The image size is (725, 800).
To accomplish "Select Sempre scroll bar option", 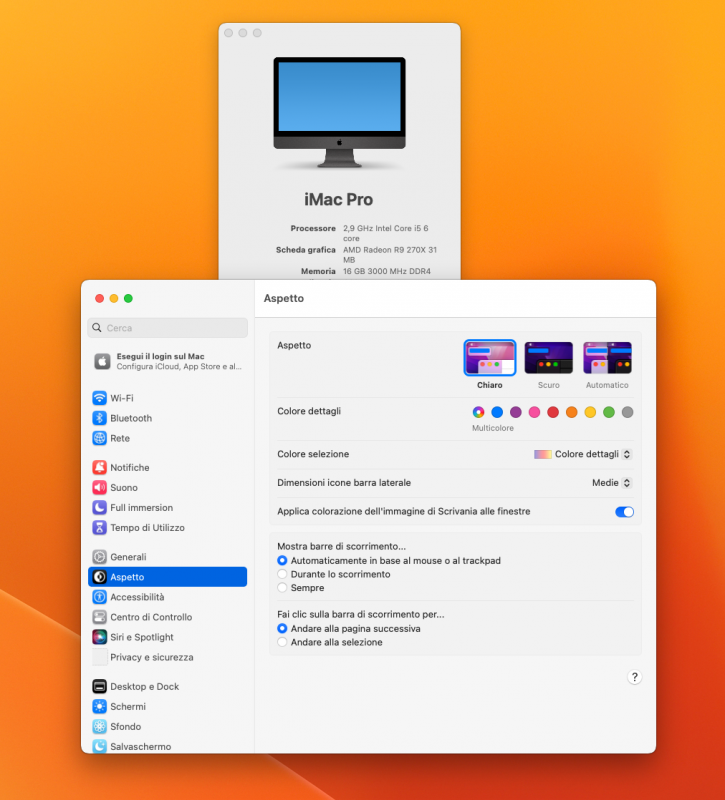I will 282,588.
